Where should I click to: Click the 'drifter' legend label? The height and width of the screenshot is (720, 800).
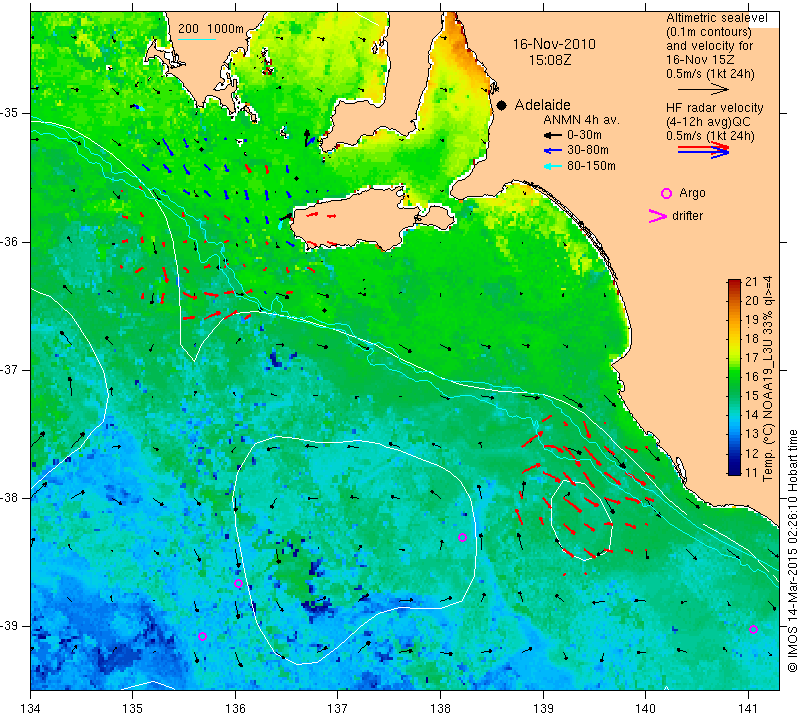coord(687,216)
